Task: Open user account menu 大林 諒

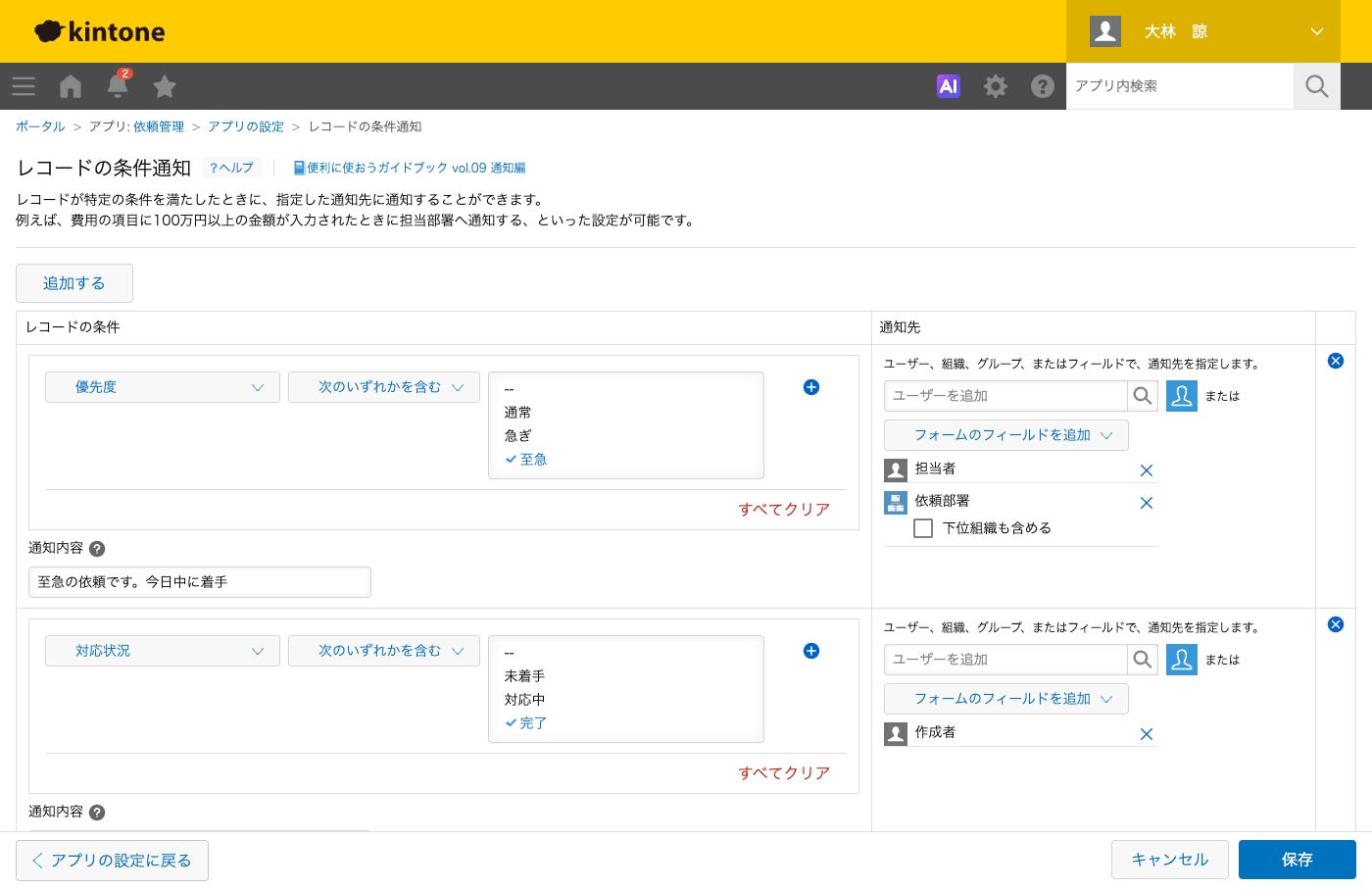Action: coord(1203,31)
